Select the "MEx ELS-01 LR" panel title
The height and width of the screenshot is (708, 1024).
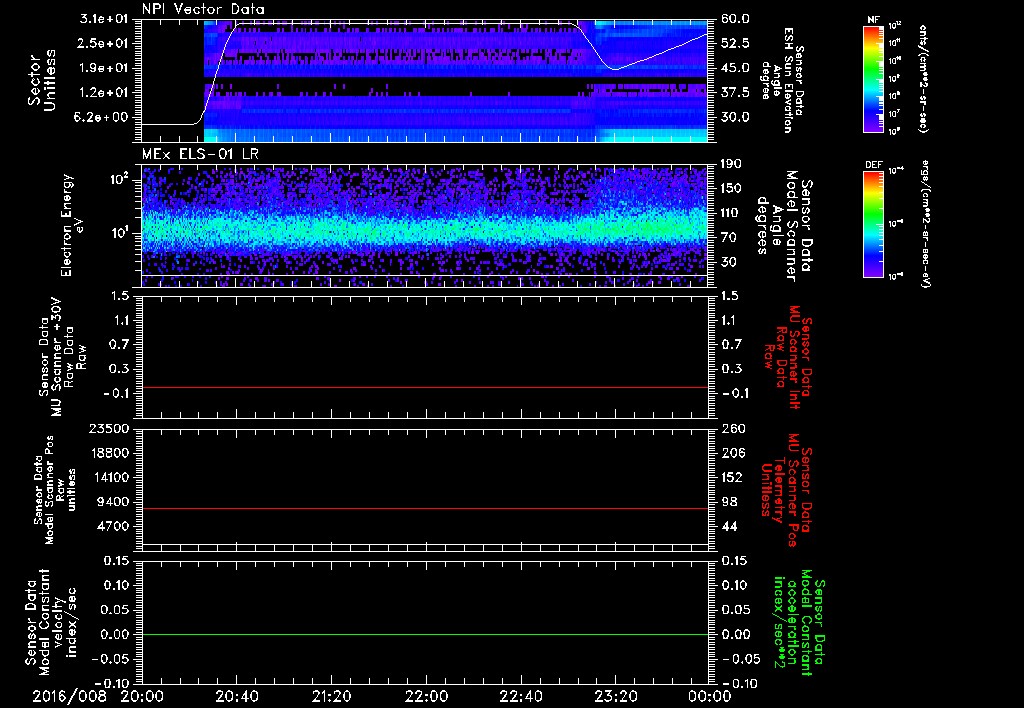[200, 154]
